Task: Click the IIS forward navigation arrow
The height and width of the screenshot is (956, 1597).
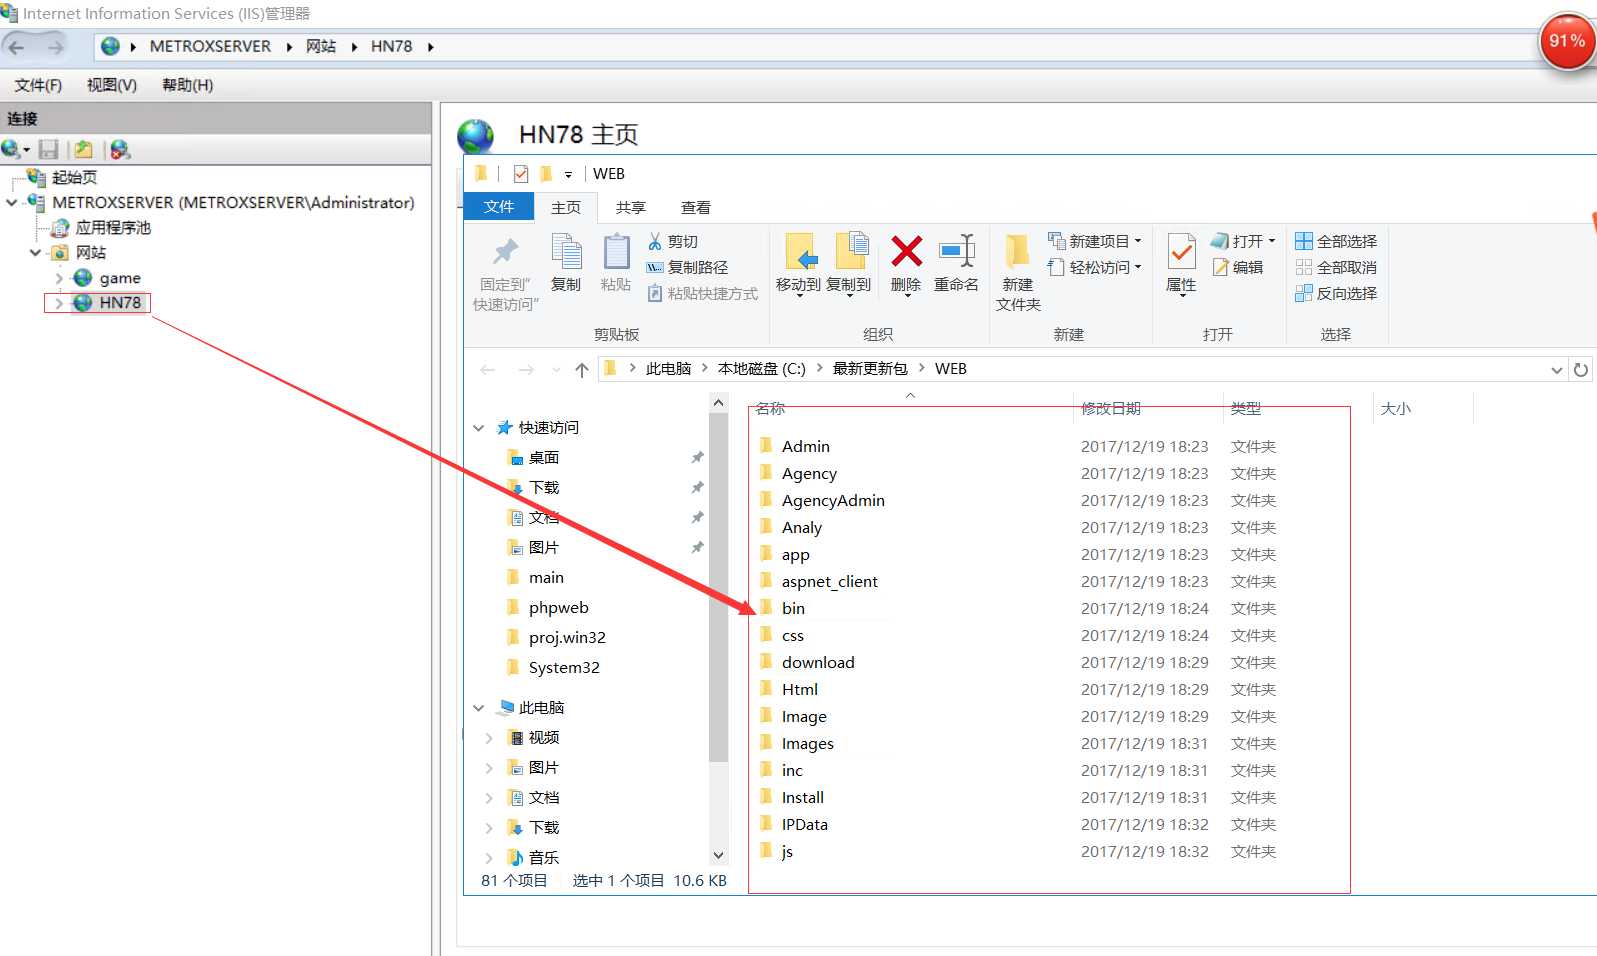Action: pyautogui.click(x=55, y=47)
